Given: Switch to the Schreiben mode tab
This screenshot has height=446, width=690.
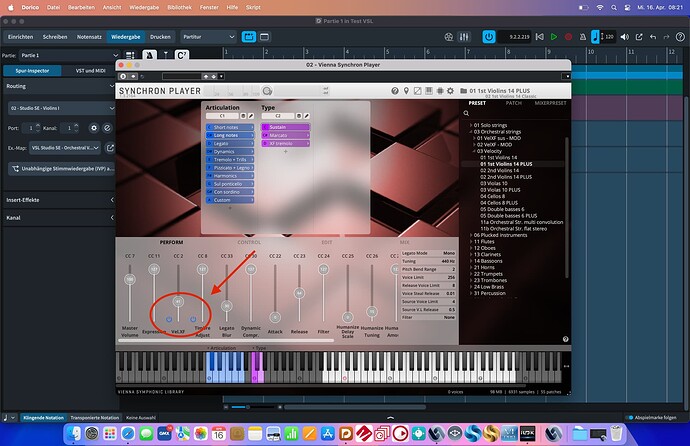Looking at the screenshot, I should pos(55,37).
